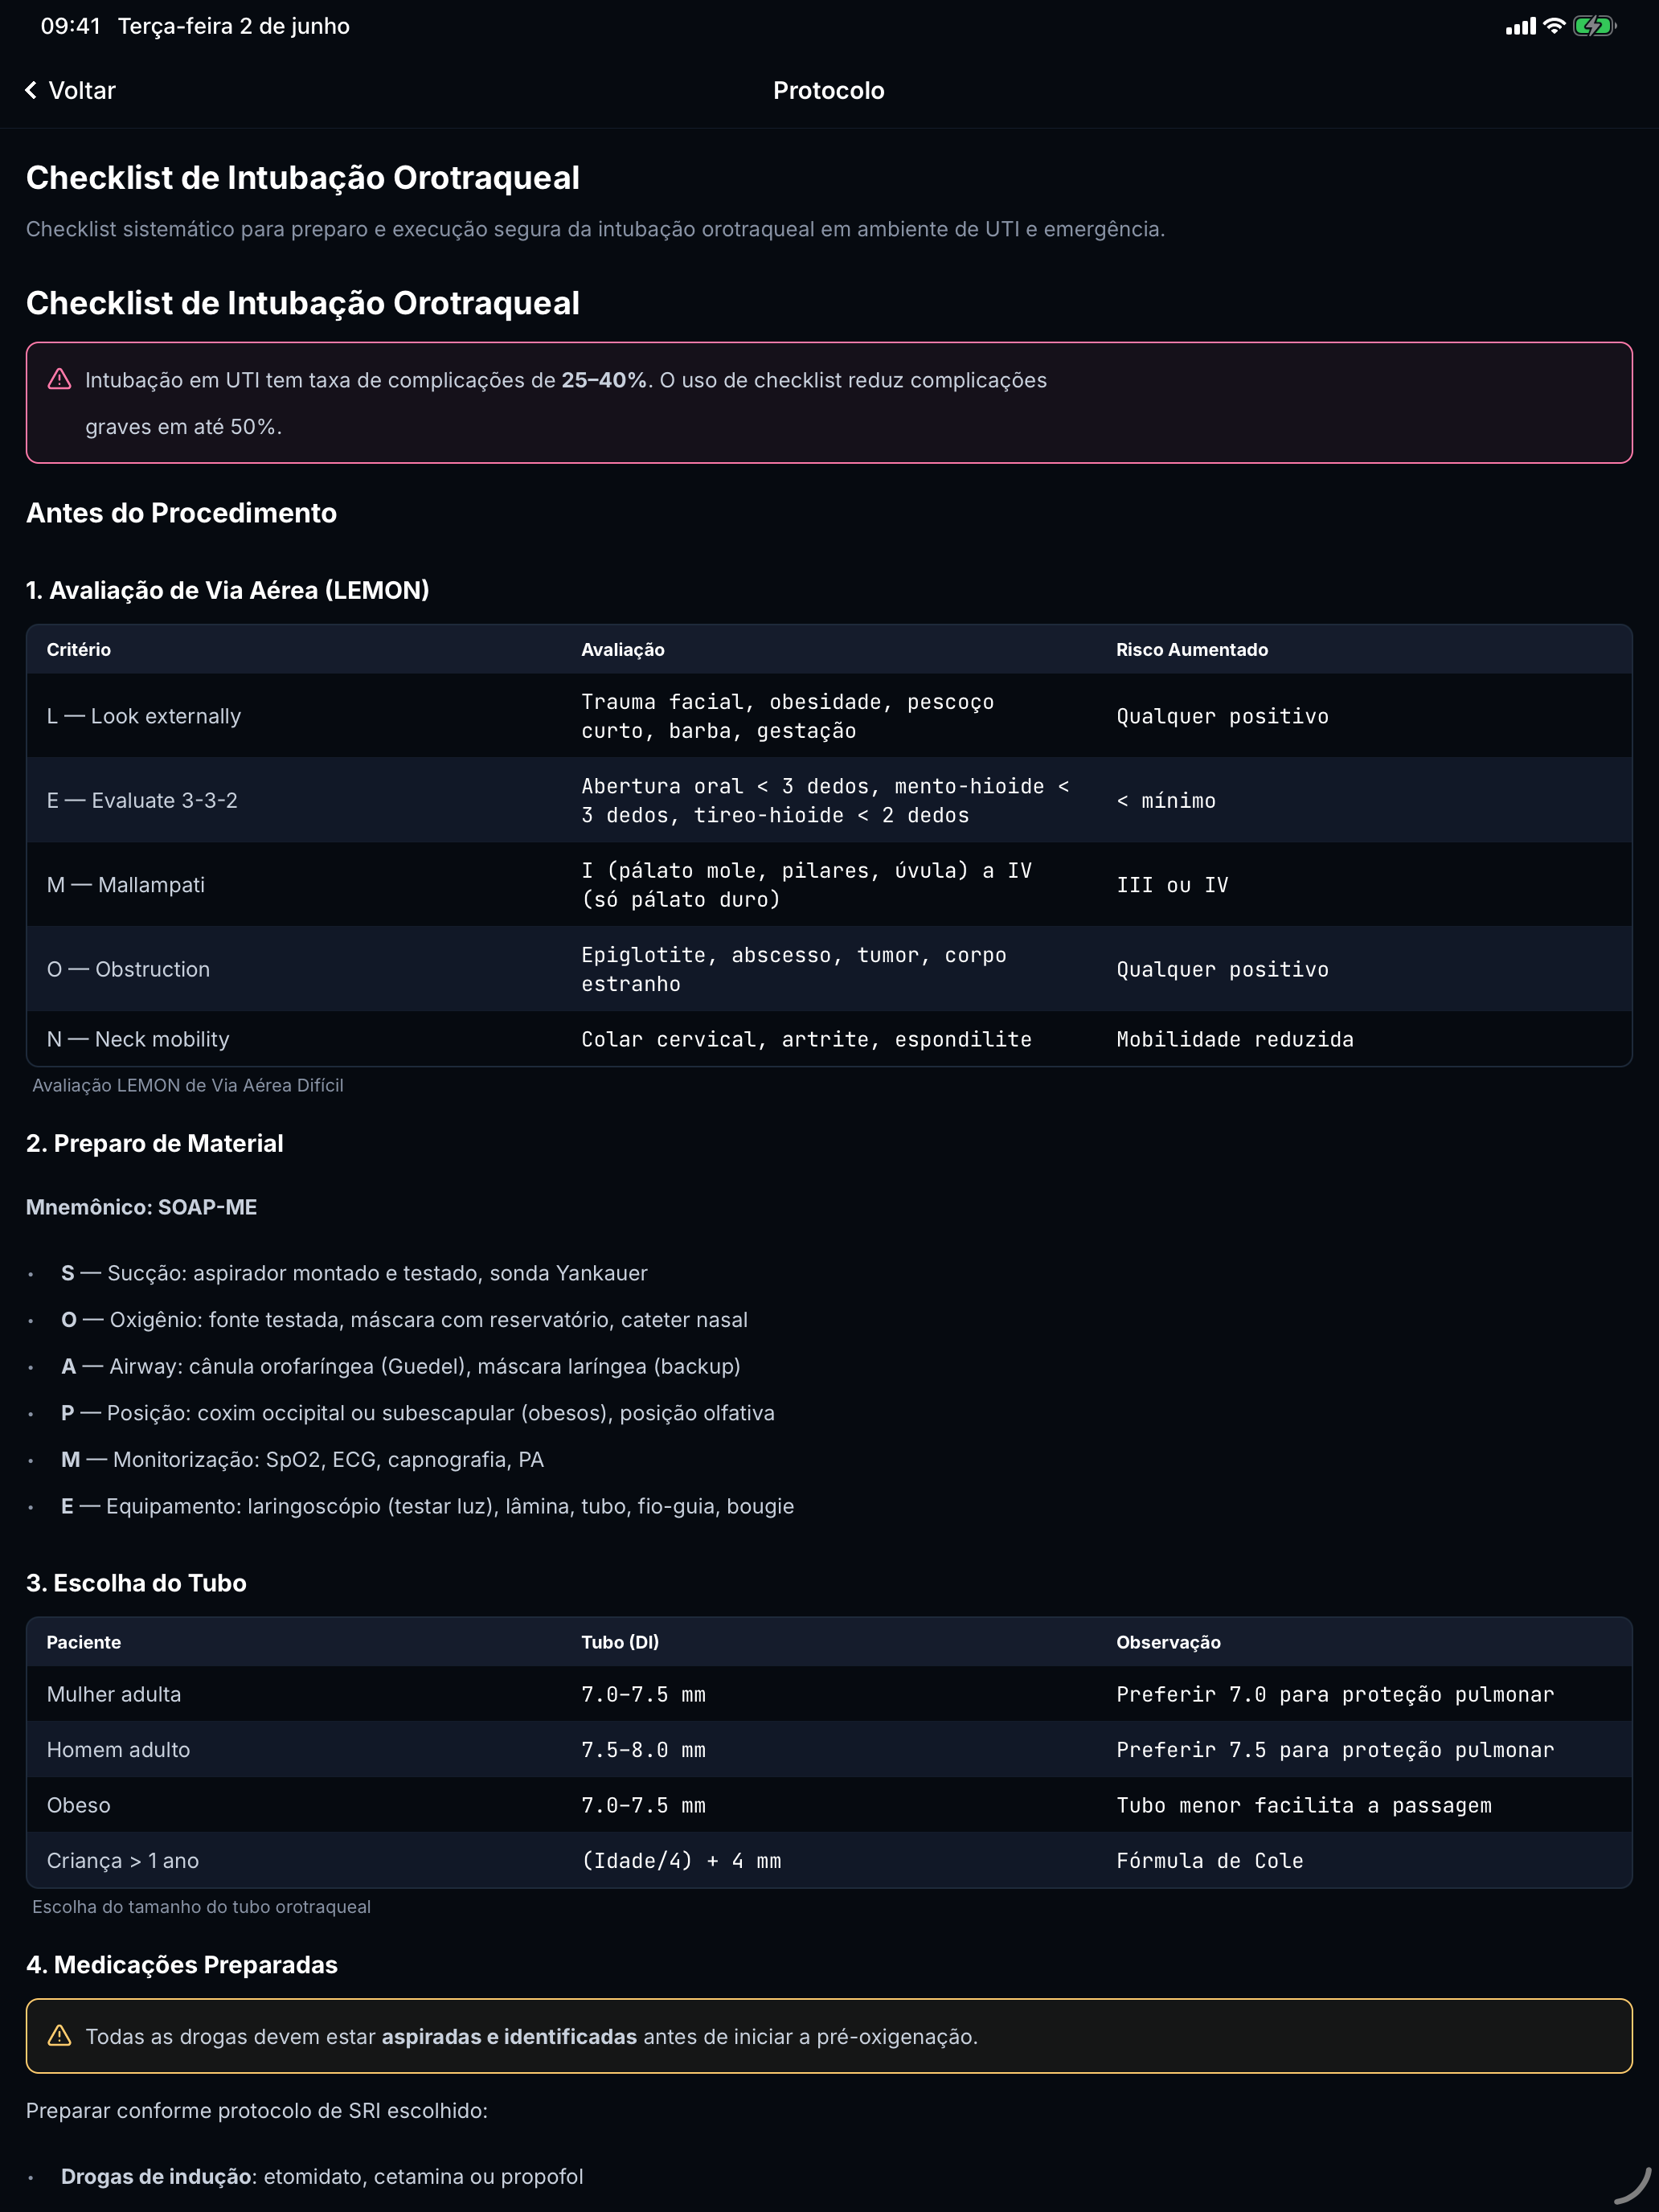Image resolution: width=1659 pixels, height=2212 pixels.
Task: Click the III ou IV risk cell
Action: (1172, 885)
